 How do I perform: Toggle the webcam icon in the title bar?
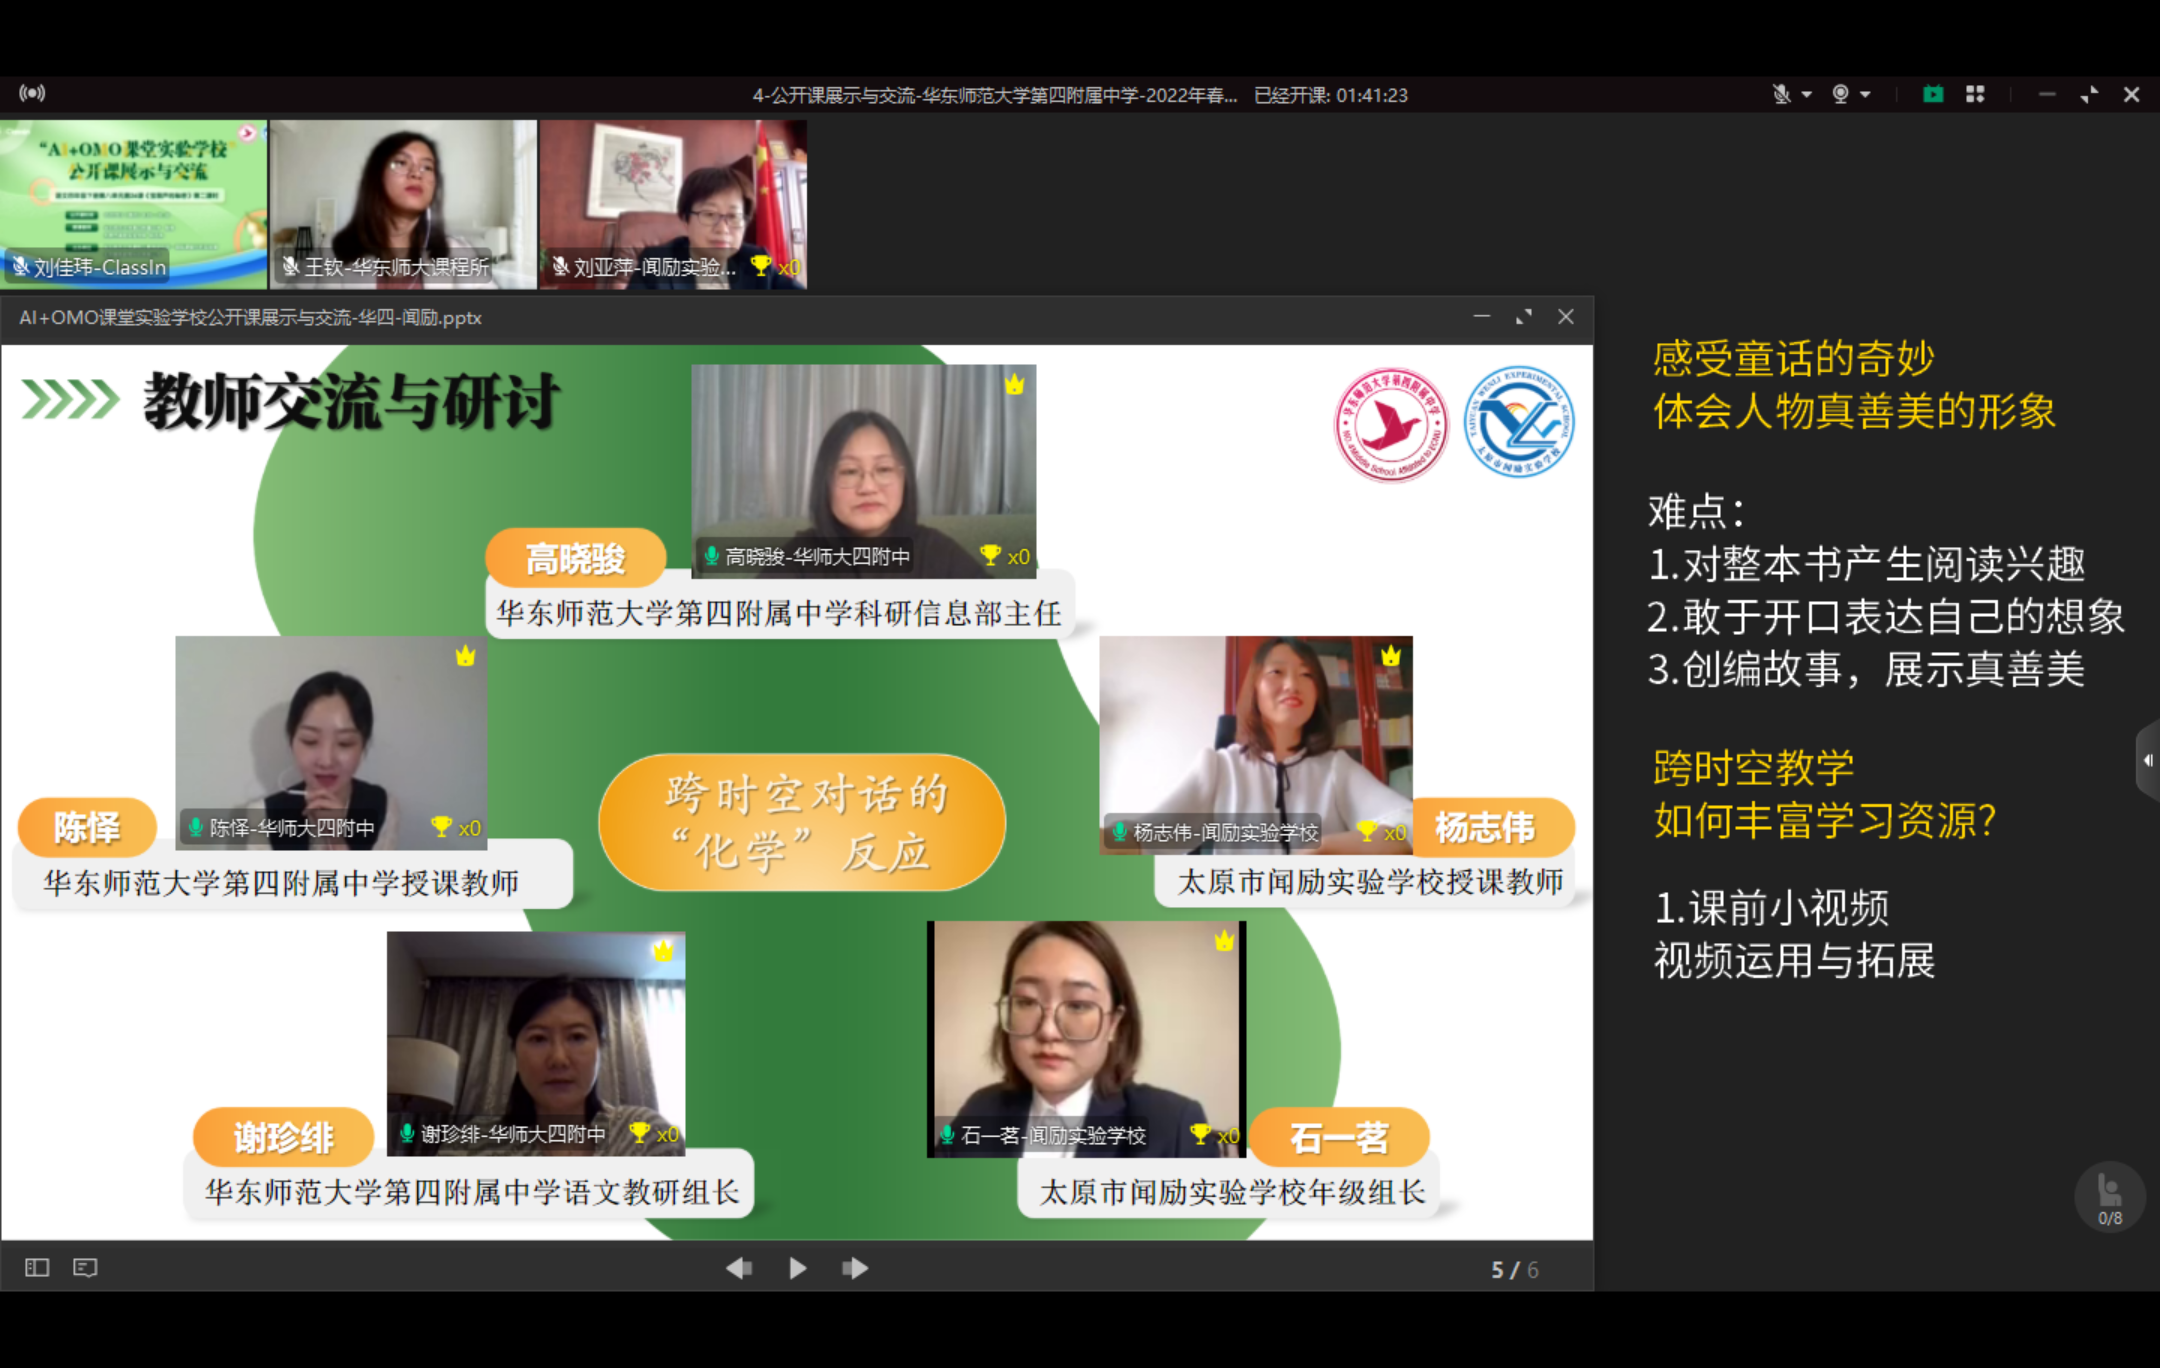point(1840,94)
